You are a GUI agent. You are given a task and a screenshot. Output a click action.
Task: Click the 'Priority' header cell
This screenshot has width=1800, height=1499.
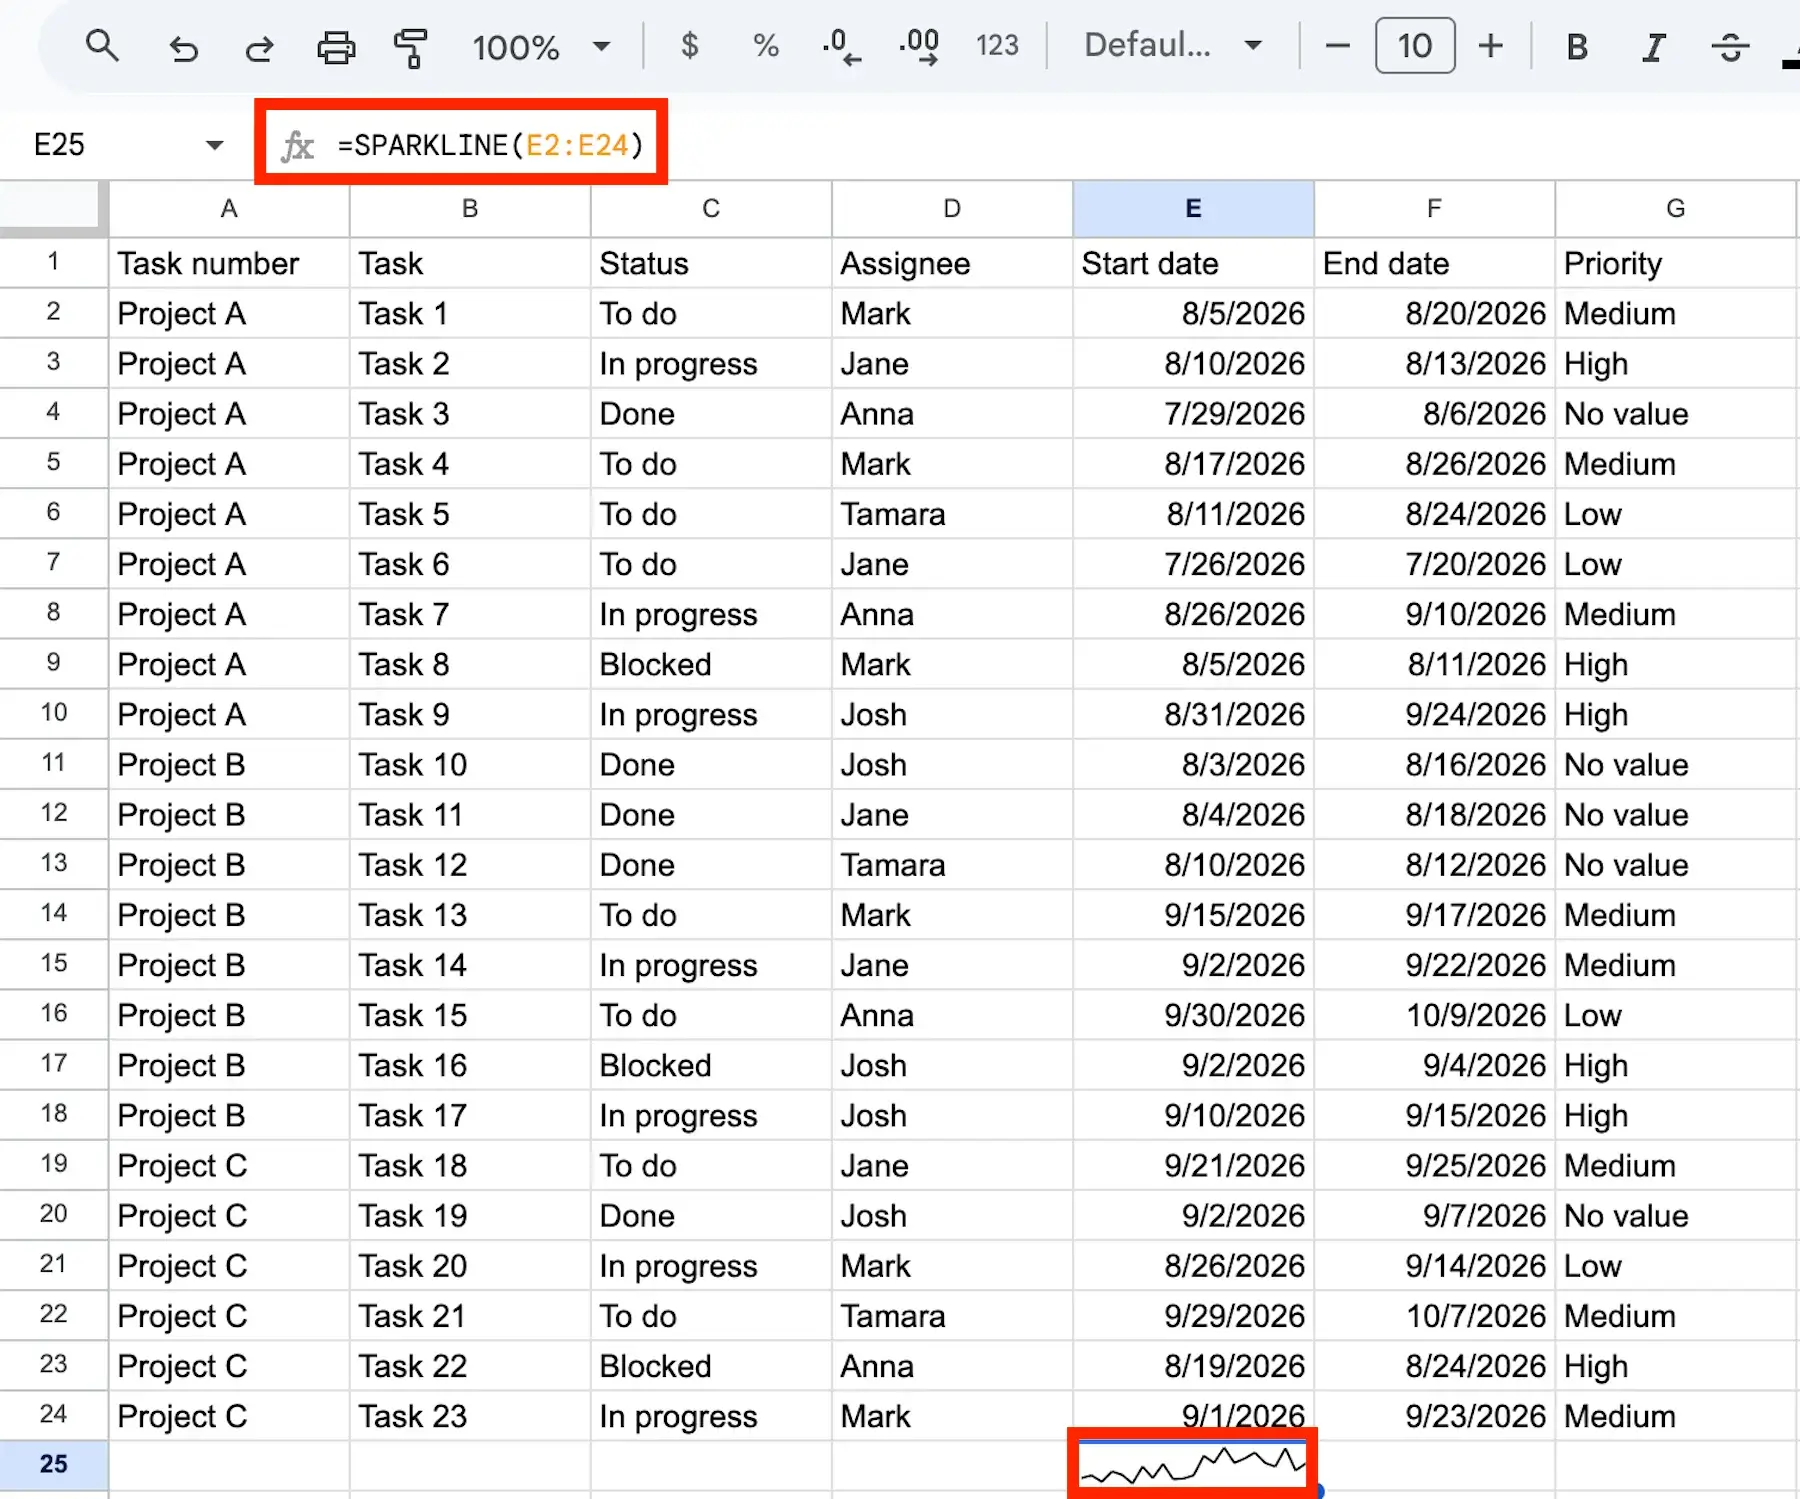point(1675,263)
